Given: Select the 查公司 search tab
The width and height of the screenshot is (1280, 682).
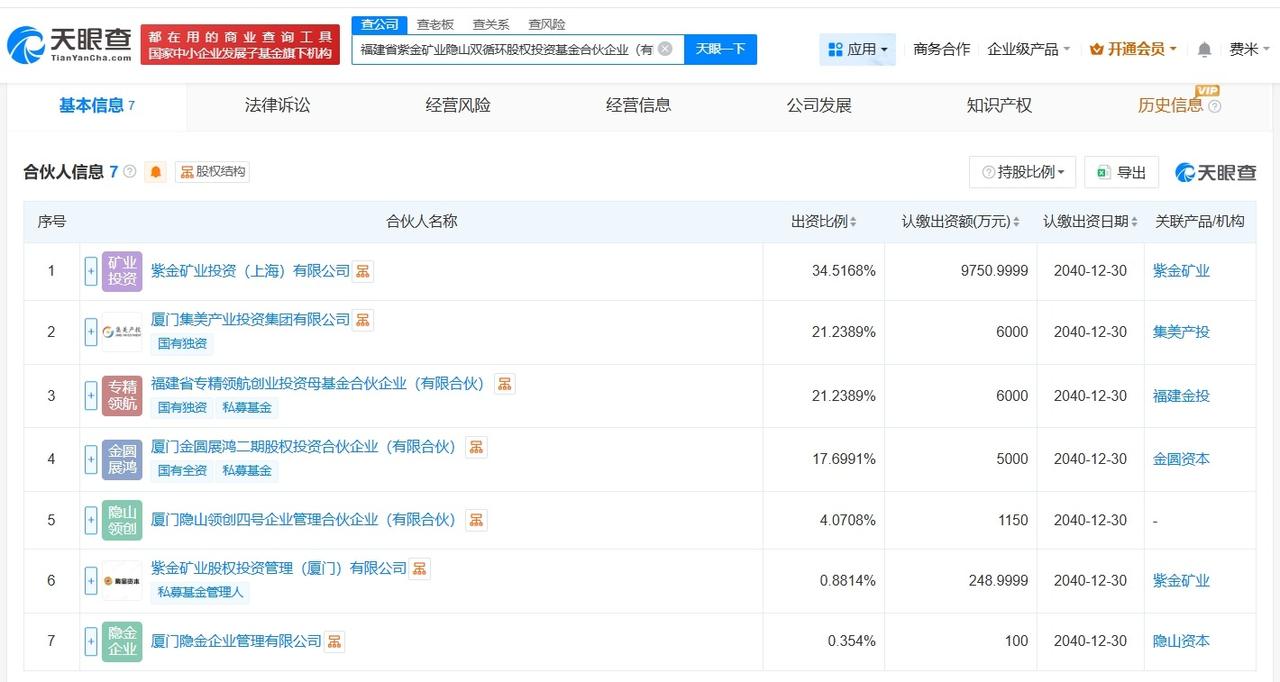Looking at the screenshot, I should 379,24.
